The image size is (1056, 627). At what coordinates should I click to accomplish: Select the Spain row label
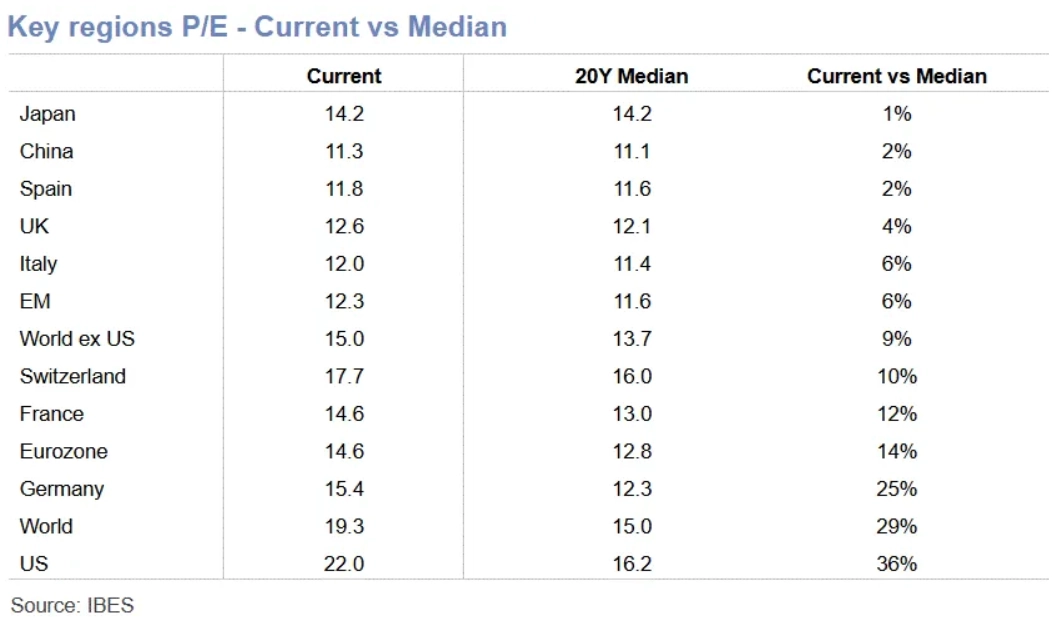tap(46, 189)
